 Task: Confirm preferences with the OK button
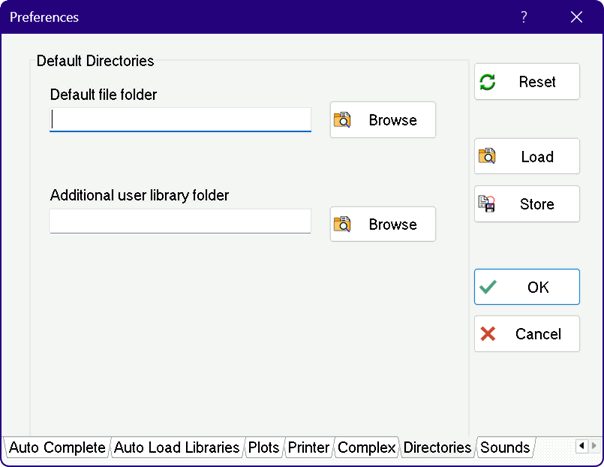click(x=526, y=287)
